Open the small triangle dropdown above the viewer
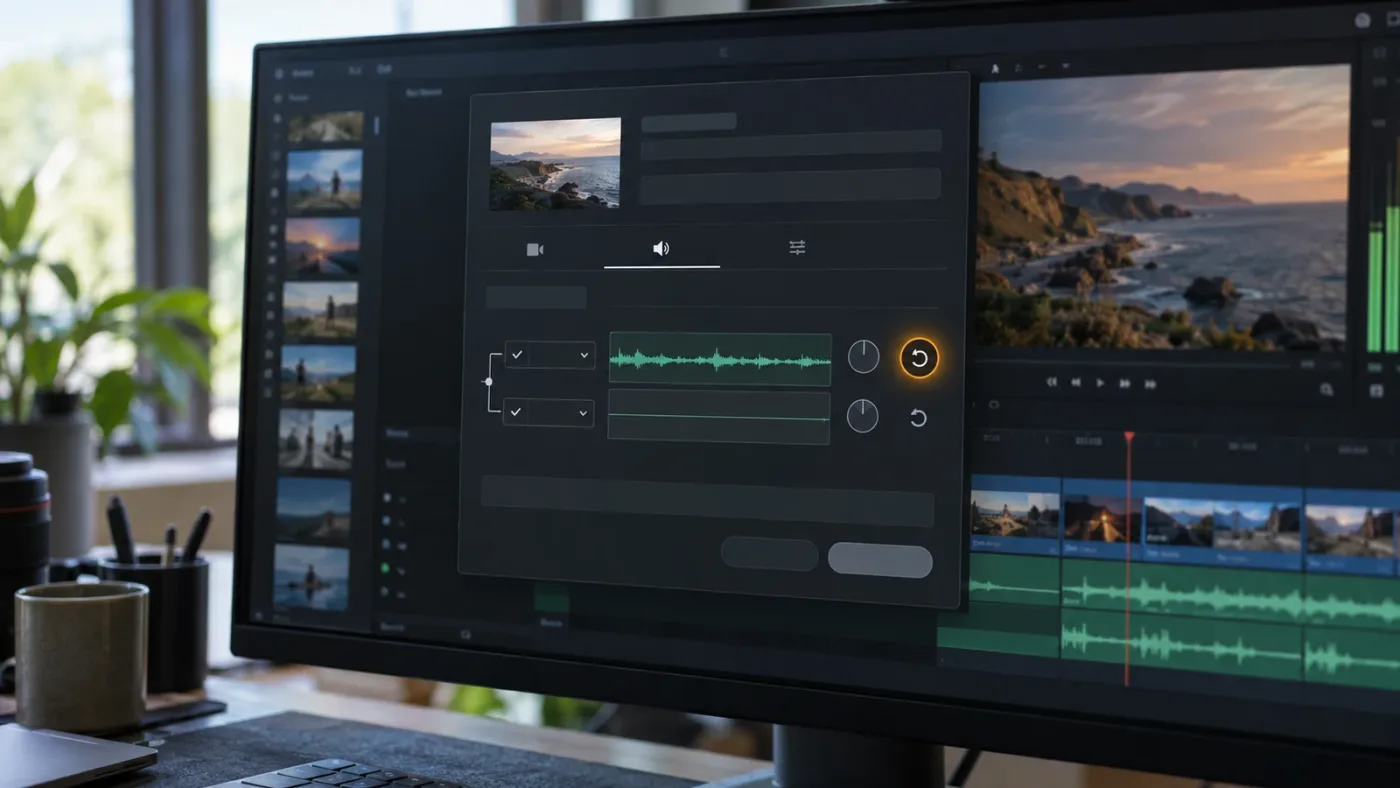1400x788 pixels. coord(1066,67)
